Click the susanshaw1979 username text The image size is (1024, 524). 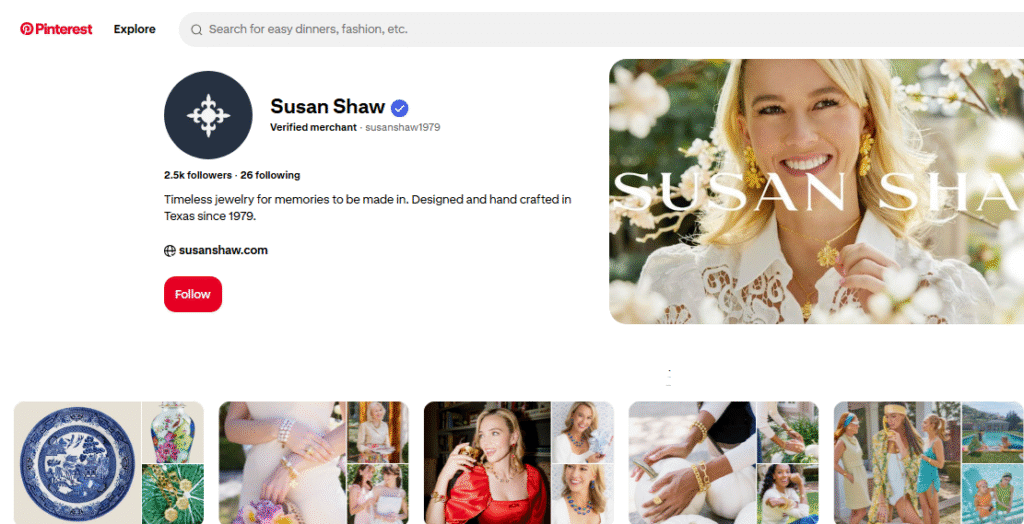[x=403, y=127]
